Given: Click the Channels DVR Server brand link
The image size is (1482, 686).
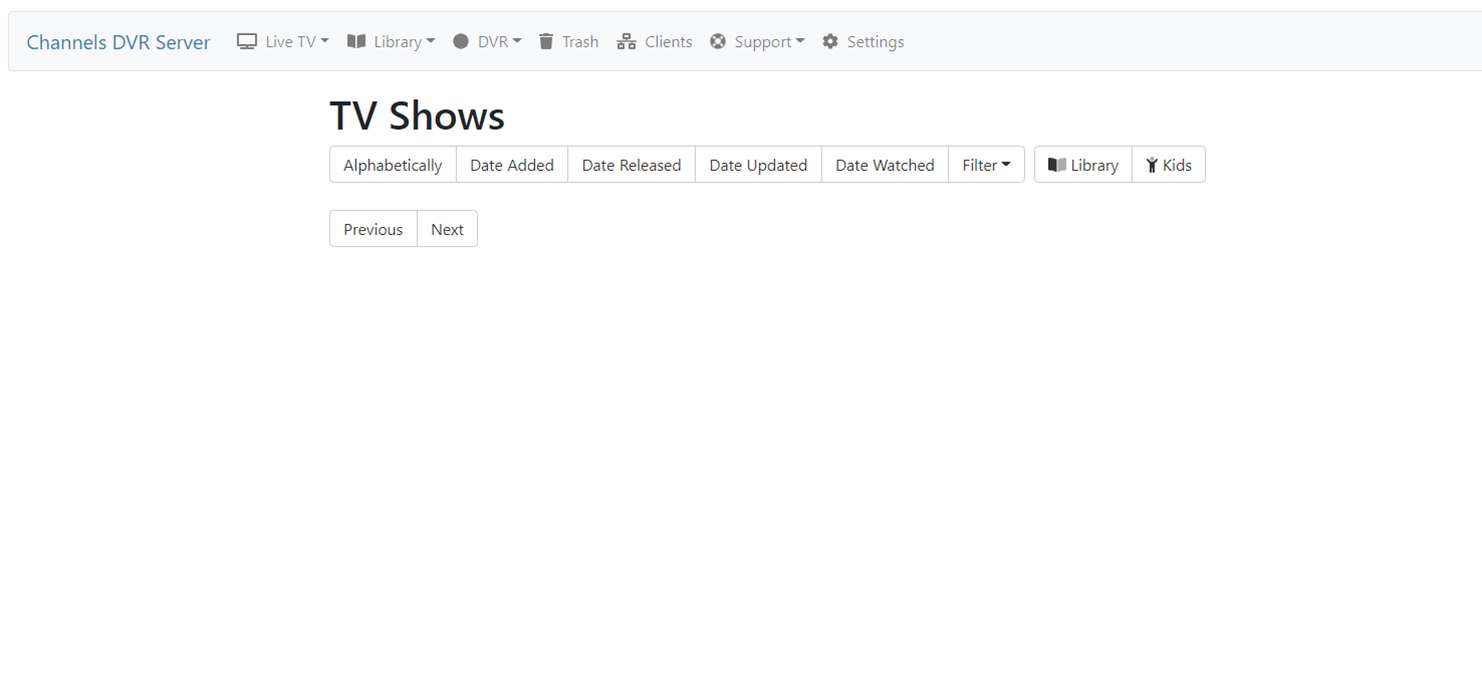Looking at the screenshot, I should [x=118, y=42].
